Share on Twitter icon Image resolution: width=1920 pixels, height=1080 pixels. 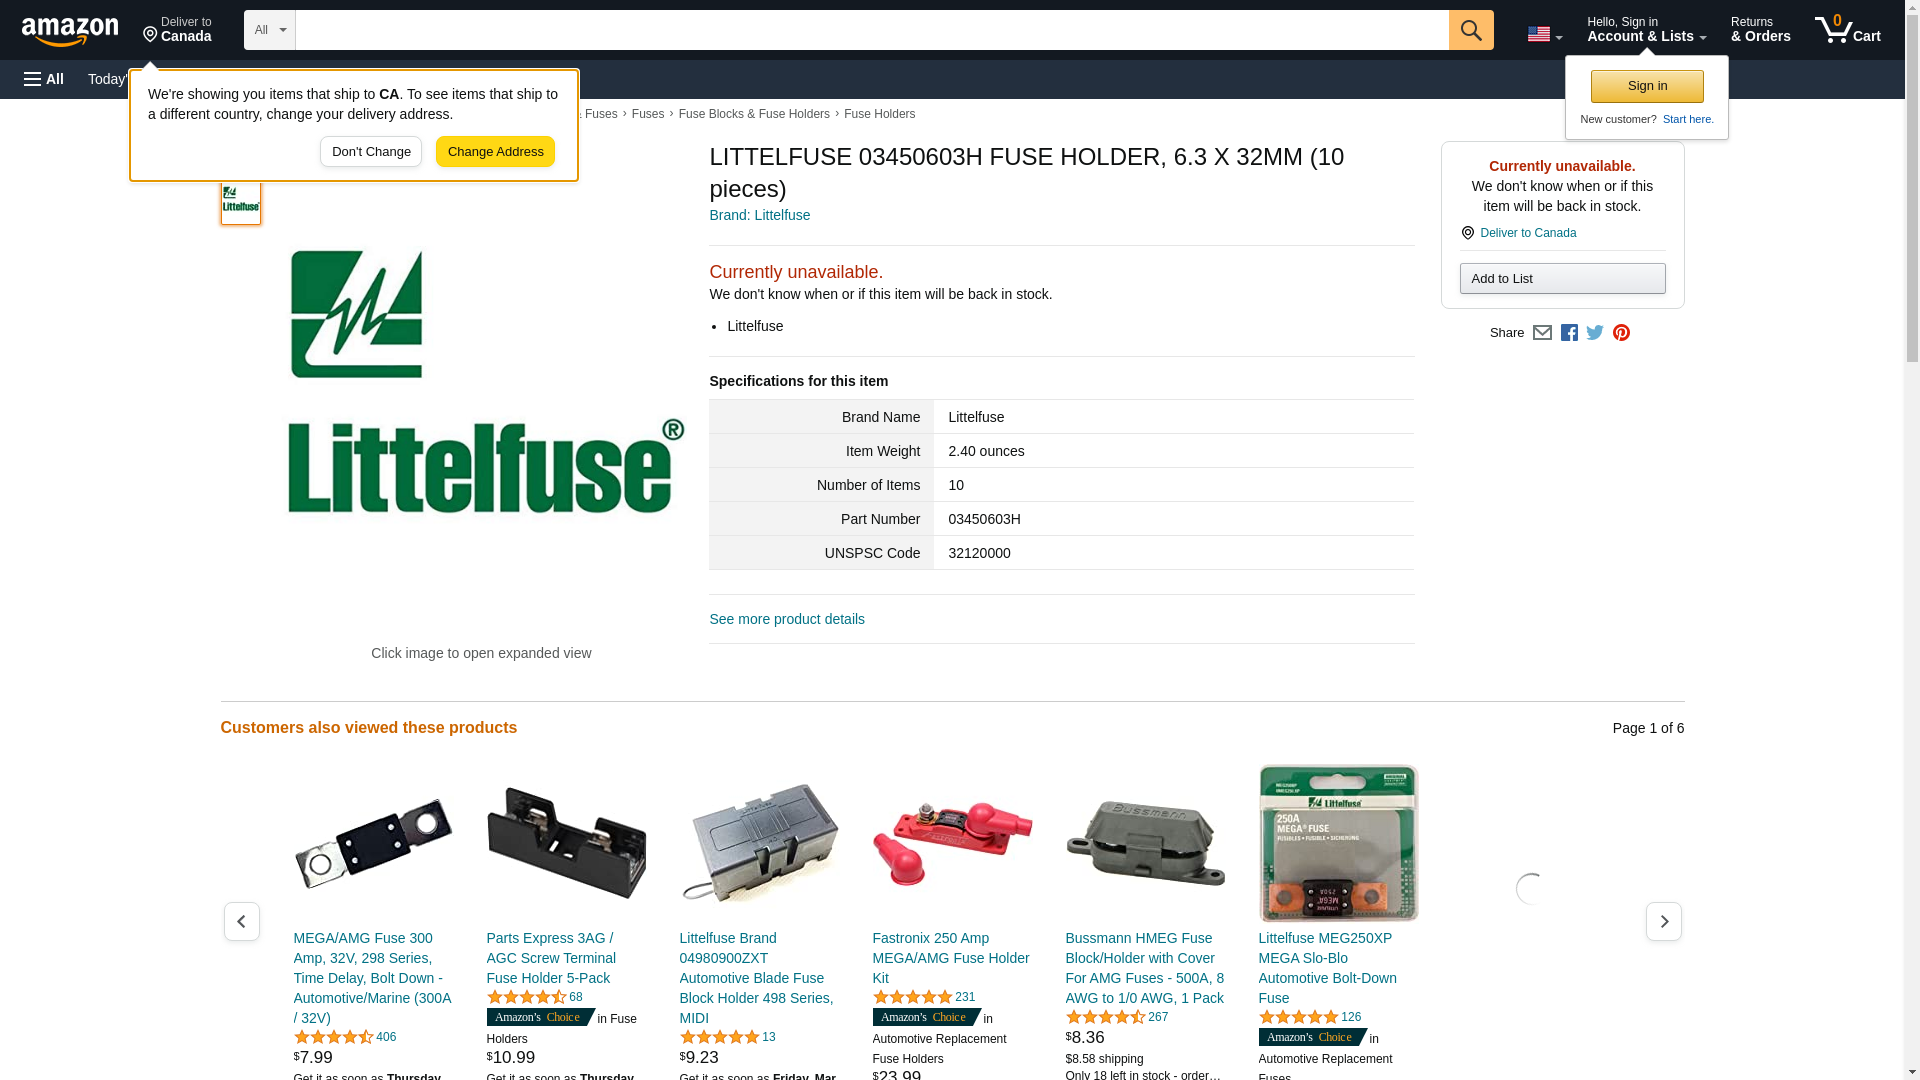(1595, 333)
